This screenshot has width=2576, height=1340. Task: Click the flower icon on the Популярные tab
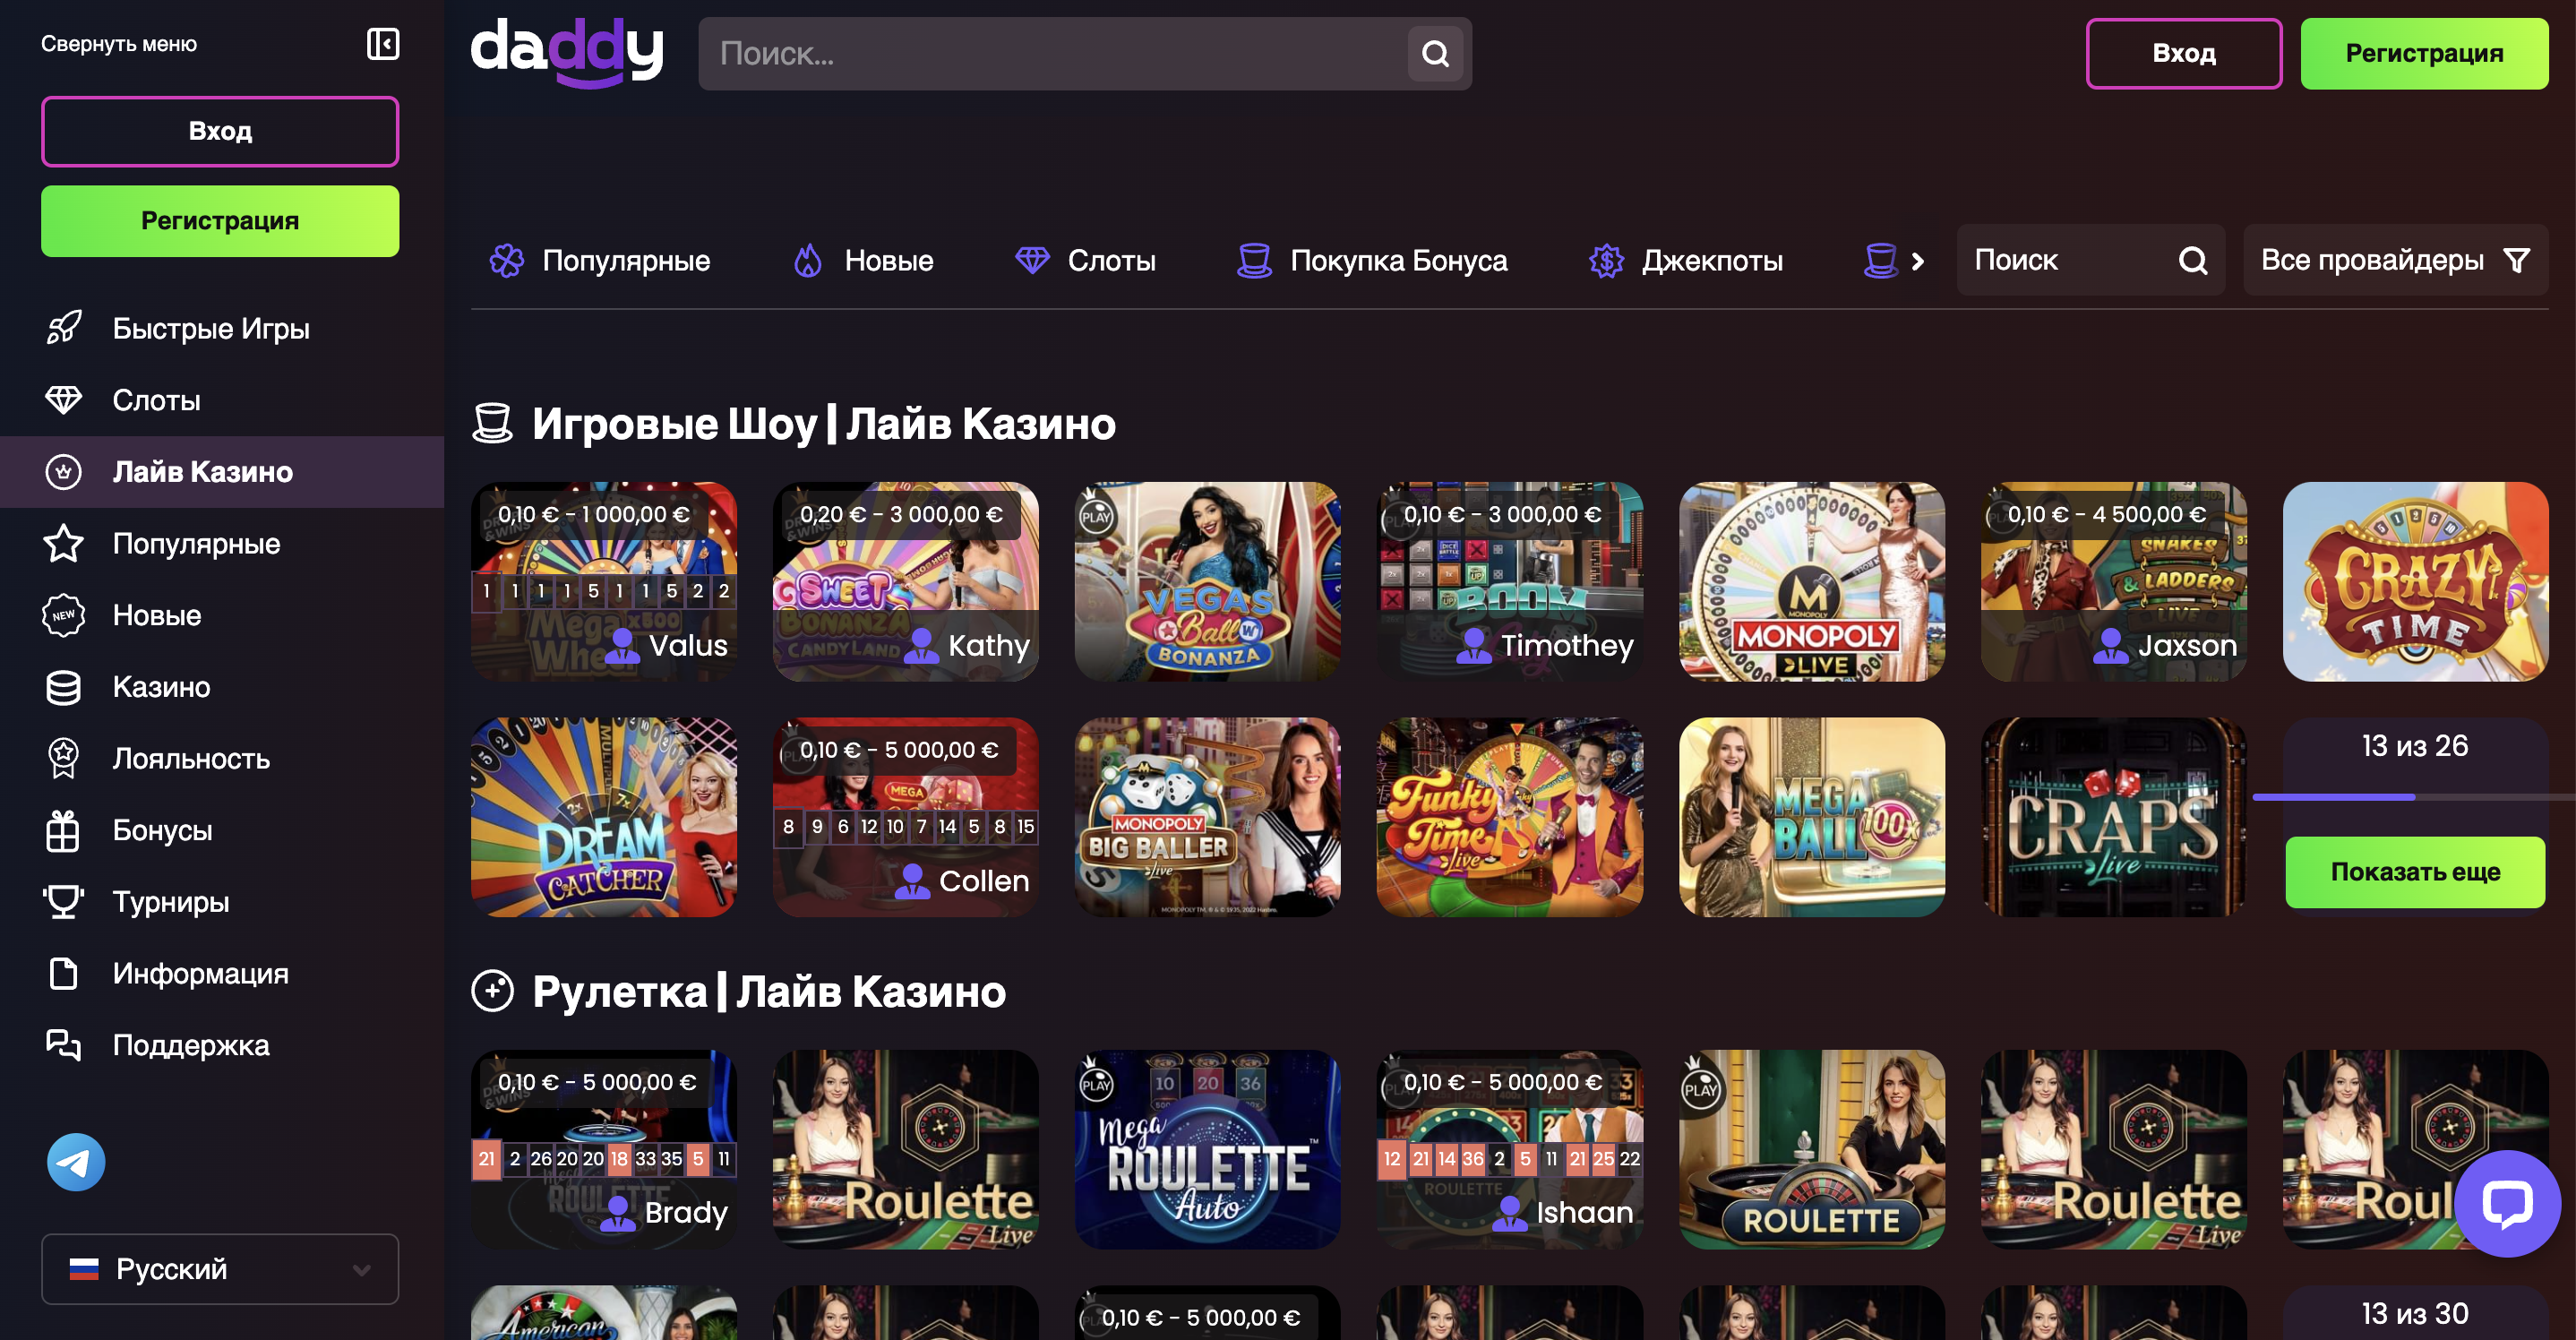pos(507,261)
